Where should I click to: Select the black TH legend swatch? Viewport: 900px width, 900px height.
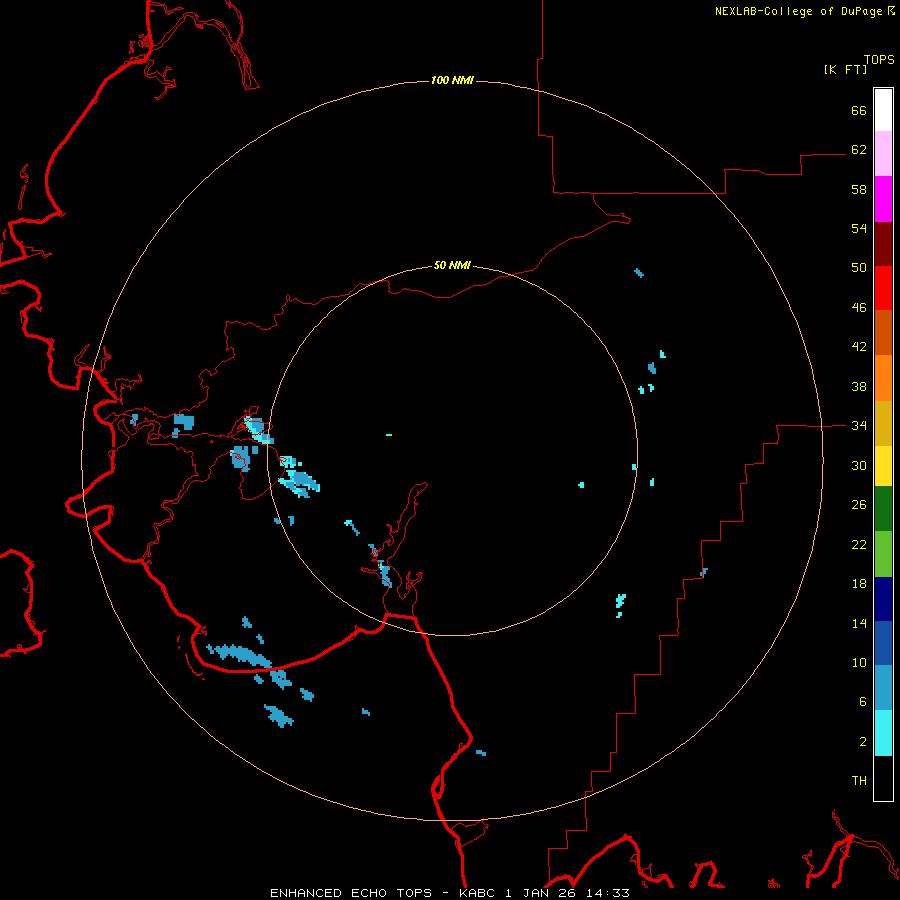883,778
